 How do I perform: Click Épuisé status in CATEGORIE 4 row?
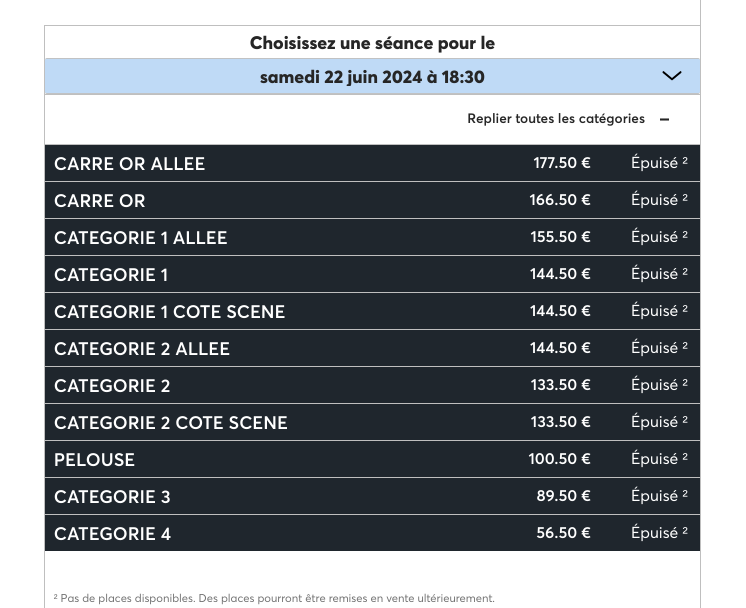[659, 533]
